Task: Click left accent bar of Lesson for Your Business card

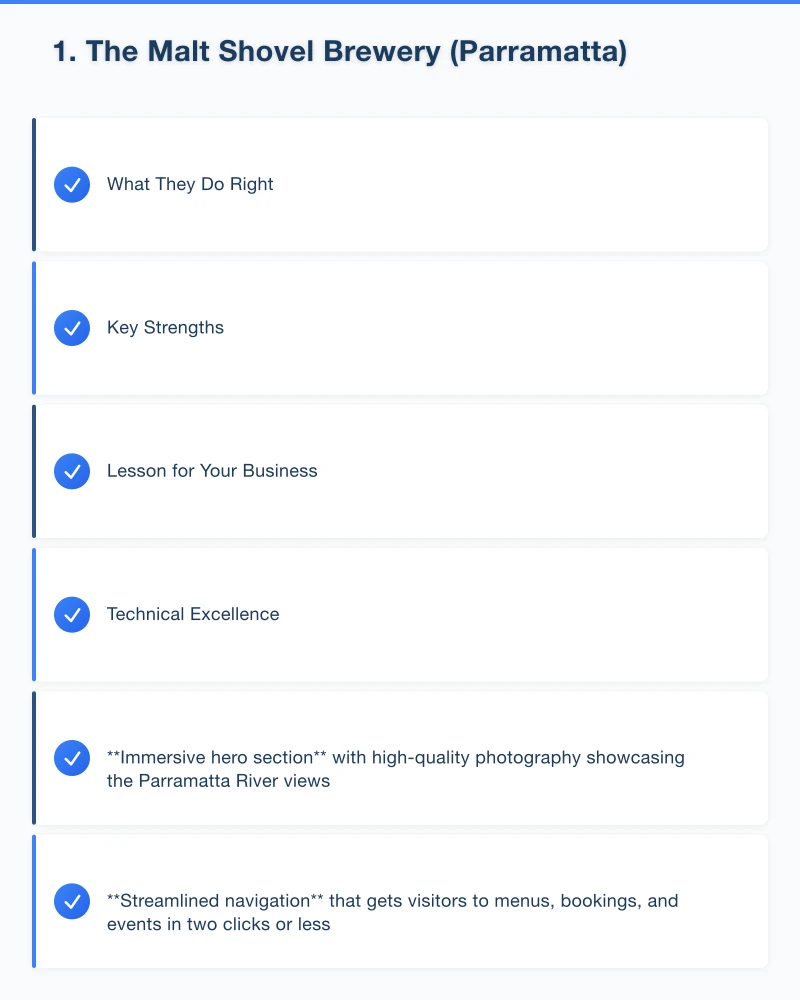Action: pos(34,471)
